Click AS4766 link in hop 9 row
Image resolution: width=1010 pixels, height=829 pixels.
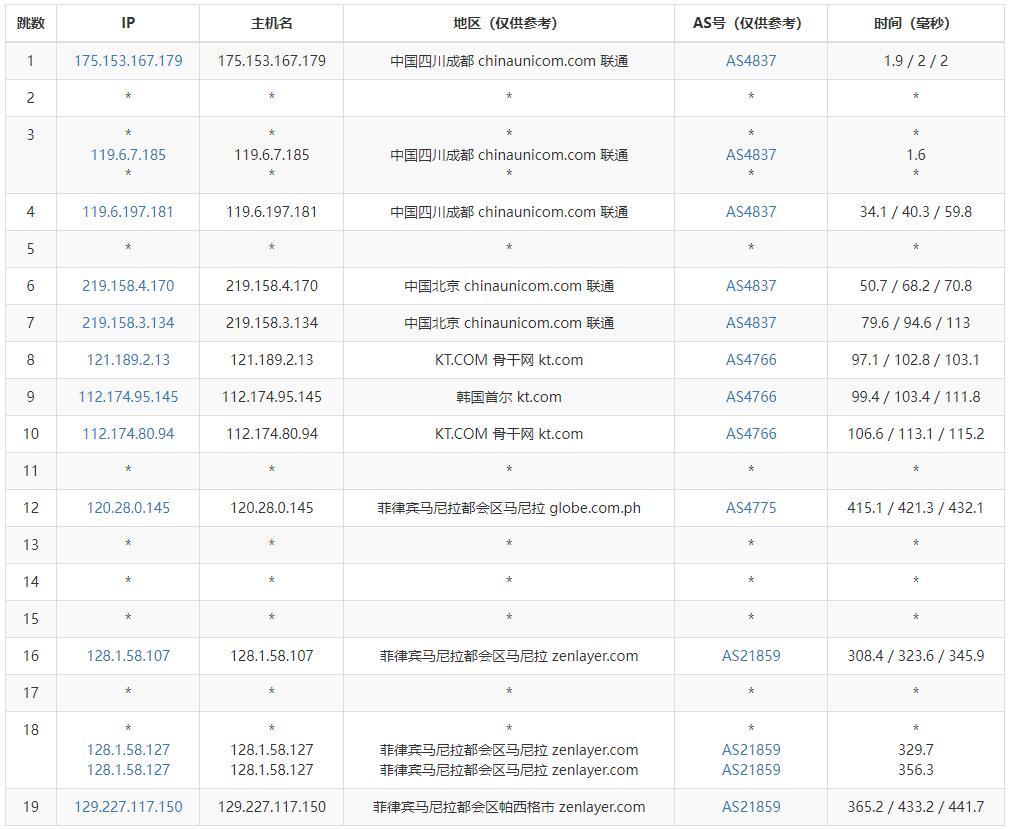pyautogui.click(x=751, y=397)
